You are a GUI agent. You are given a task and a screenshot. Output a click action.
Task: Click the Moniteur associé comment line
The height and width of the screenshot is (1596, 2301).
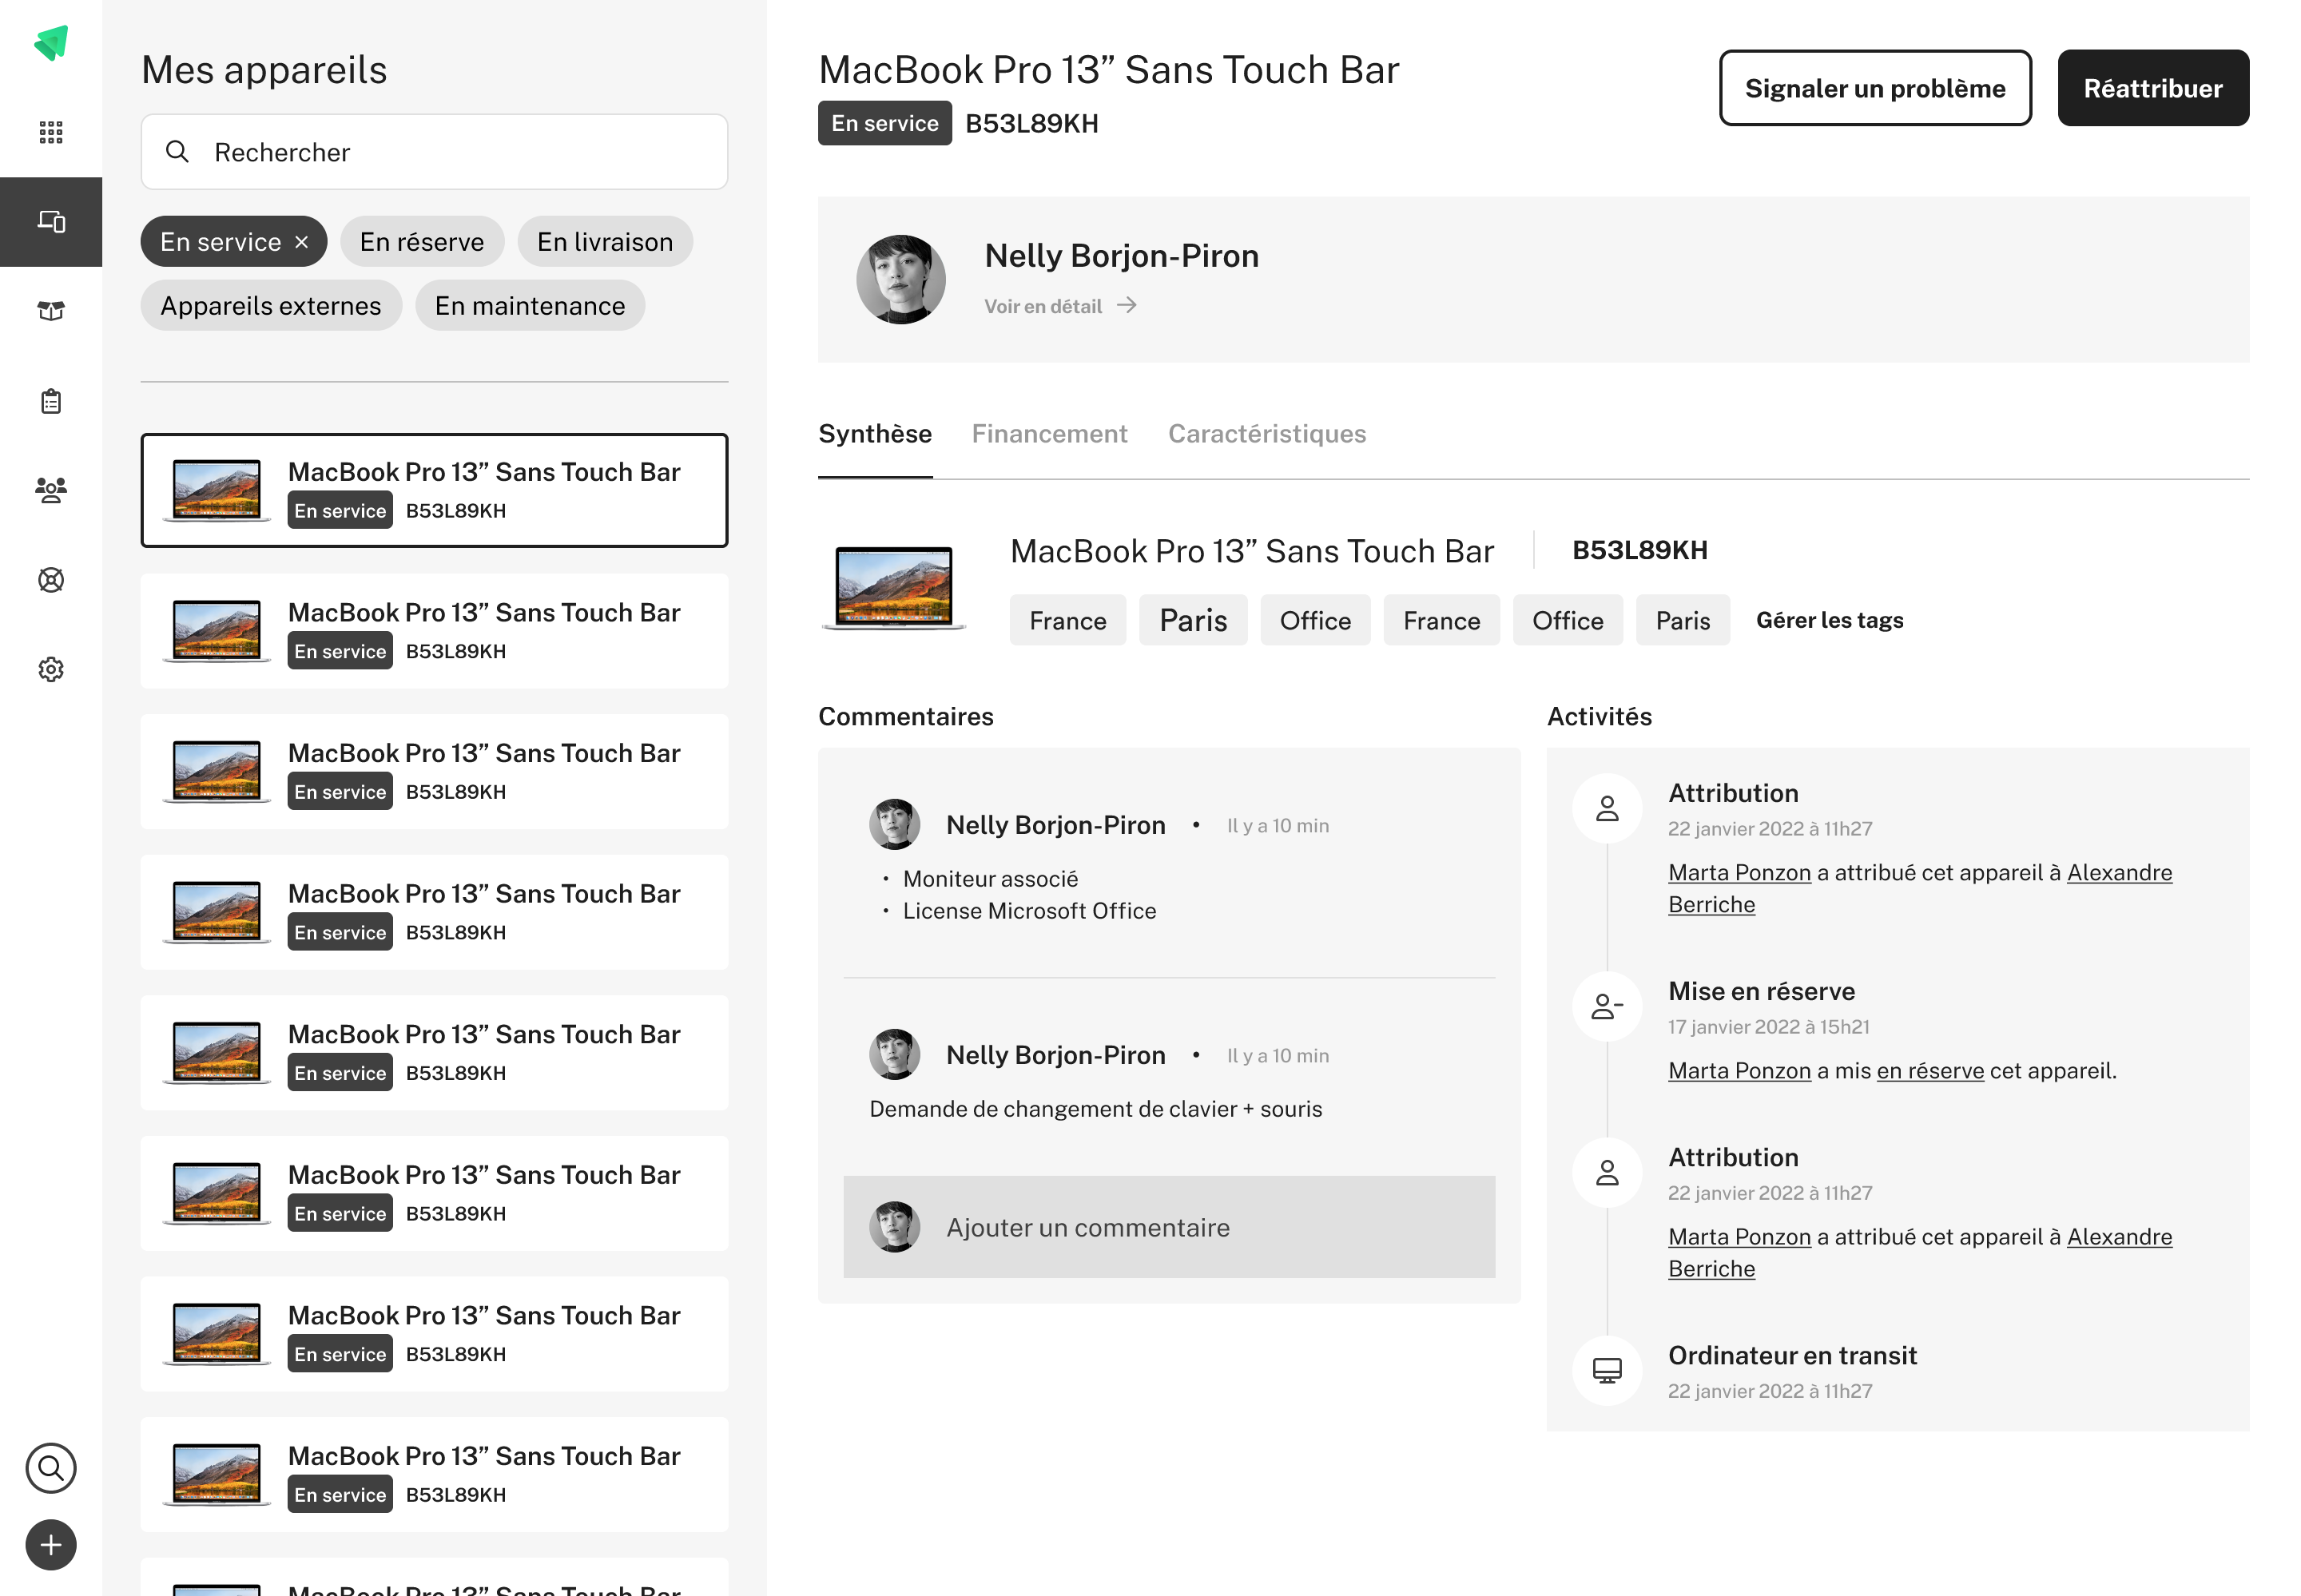pyautogui.click(x=989, y=879)
